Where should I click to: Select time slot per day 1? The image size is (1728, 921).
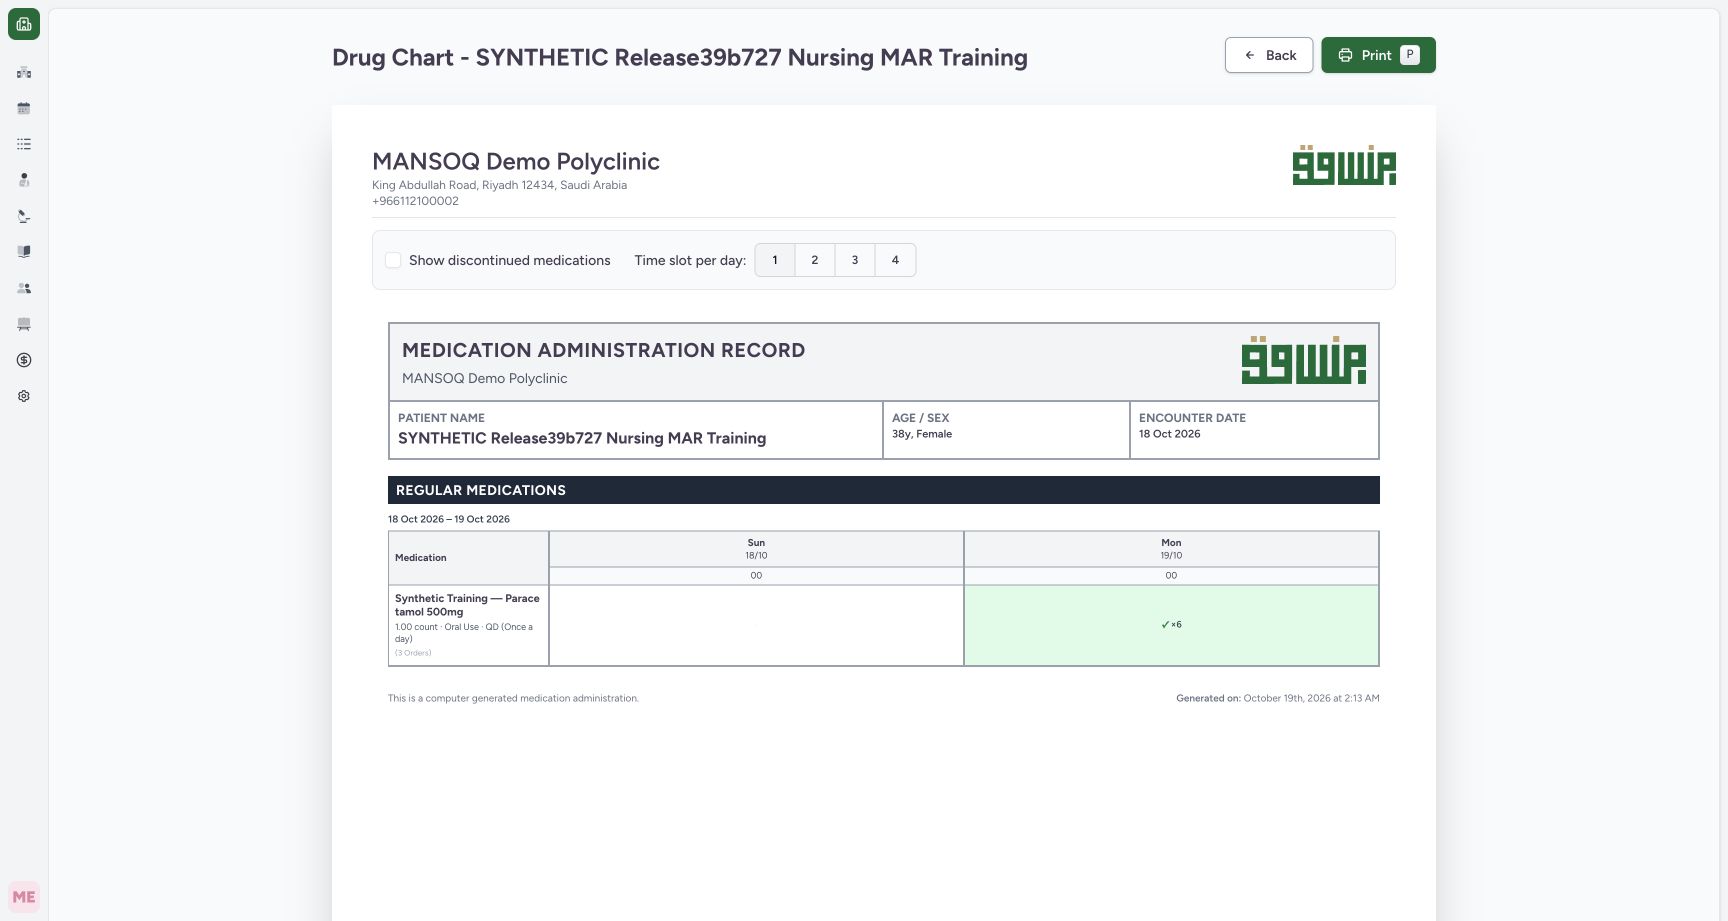[x=775, y=260]
